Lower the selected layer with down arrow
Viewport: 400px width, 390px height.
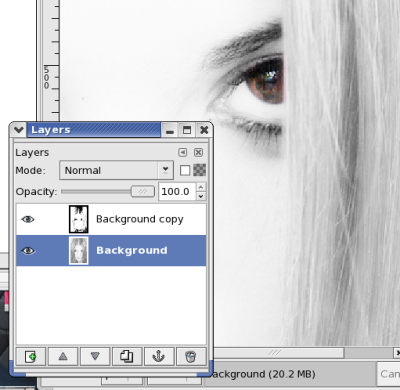pyautogui.click(x=95, y=356)
